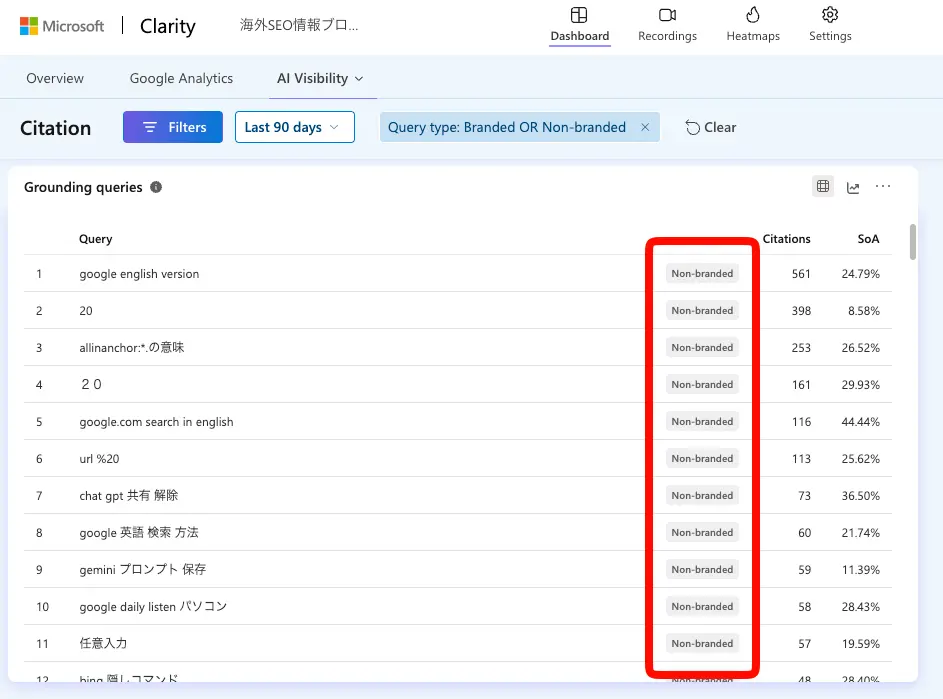Click the SoA value 44.44%

pos(861,422)
